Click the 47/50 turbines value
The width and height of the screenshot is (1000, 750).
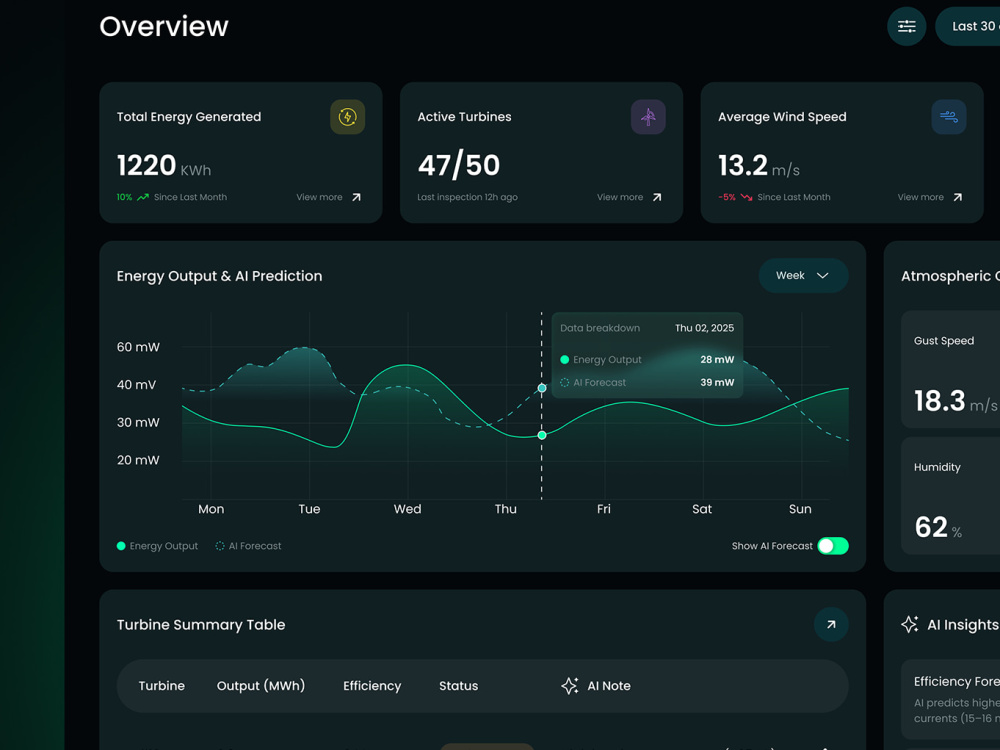pyautogui.click(x=459, y=166)
